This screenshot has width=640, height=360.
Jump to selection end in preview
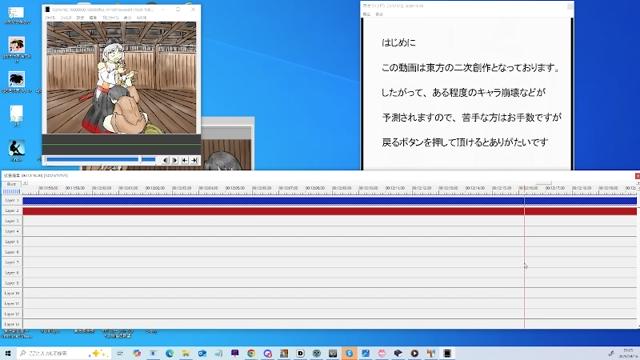point(194,160)
